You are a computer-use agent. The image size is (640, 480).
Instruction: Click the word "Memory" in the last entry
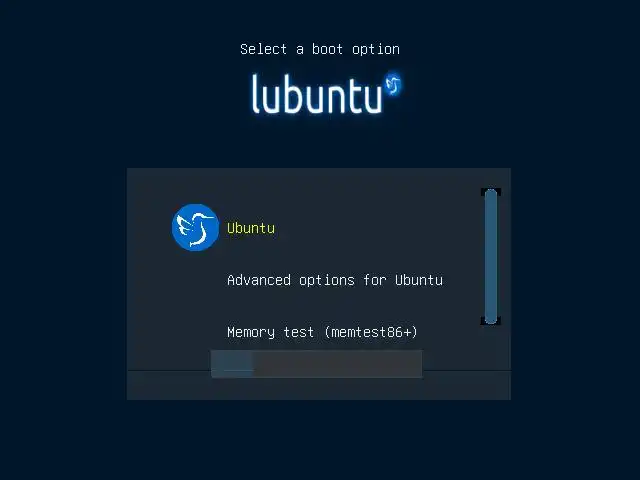click(x=251, y=332)
